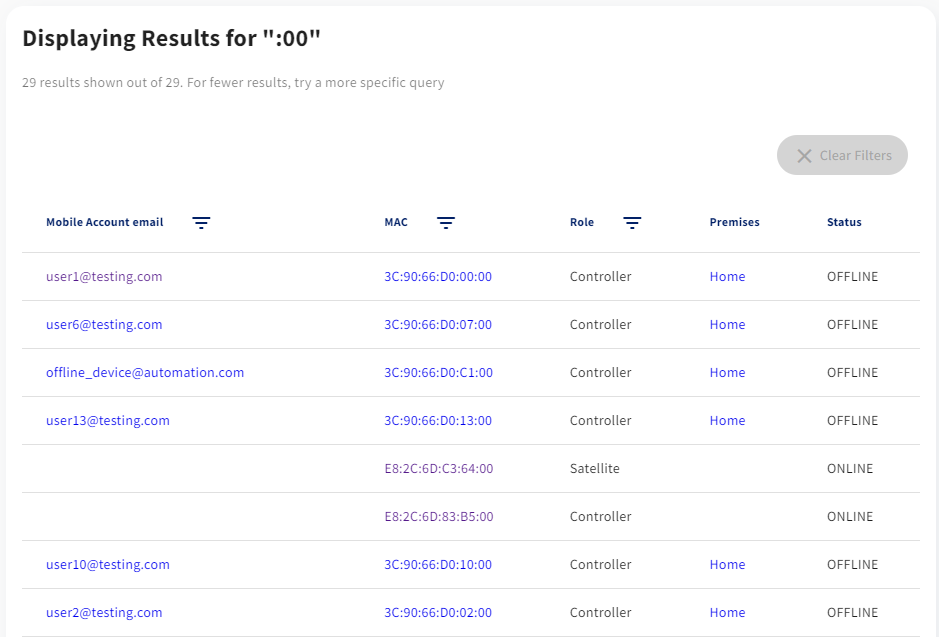939x637 pixels.
Task: Open user10@testing.com account link
Action: (108, 565)
